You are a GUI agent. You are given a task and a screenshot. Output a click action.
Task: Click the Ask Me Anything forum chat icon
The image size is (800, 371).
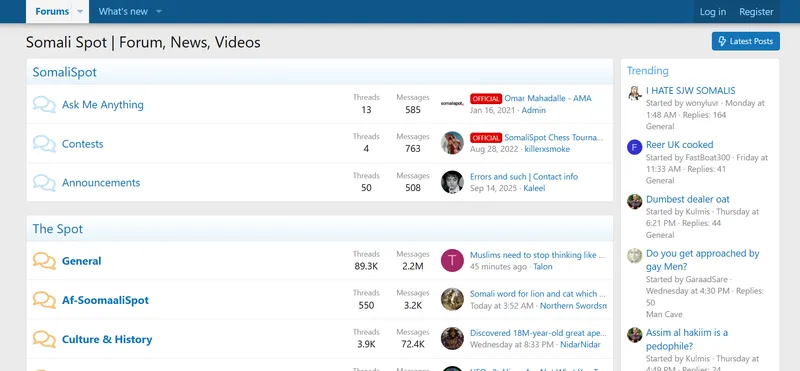(44, 105)
